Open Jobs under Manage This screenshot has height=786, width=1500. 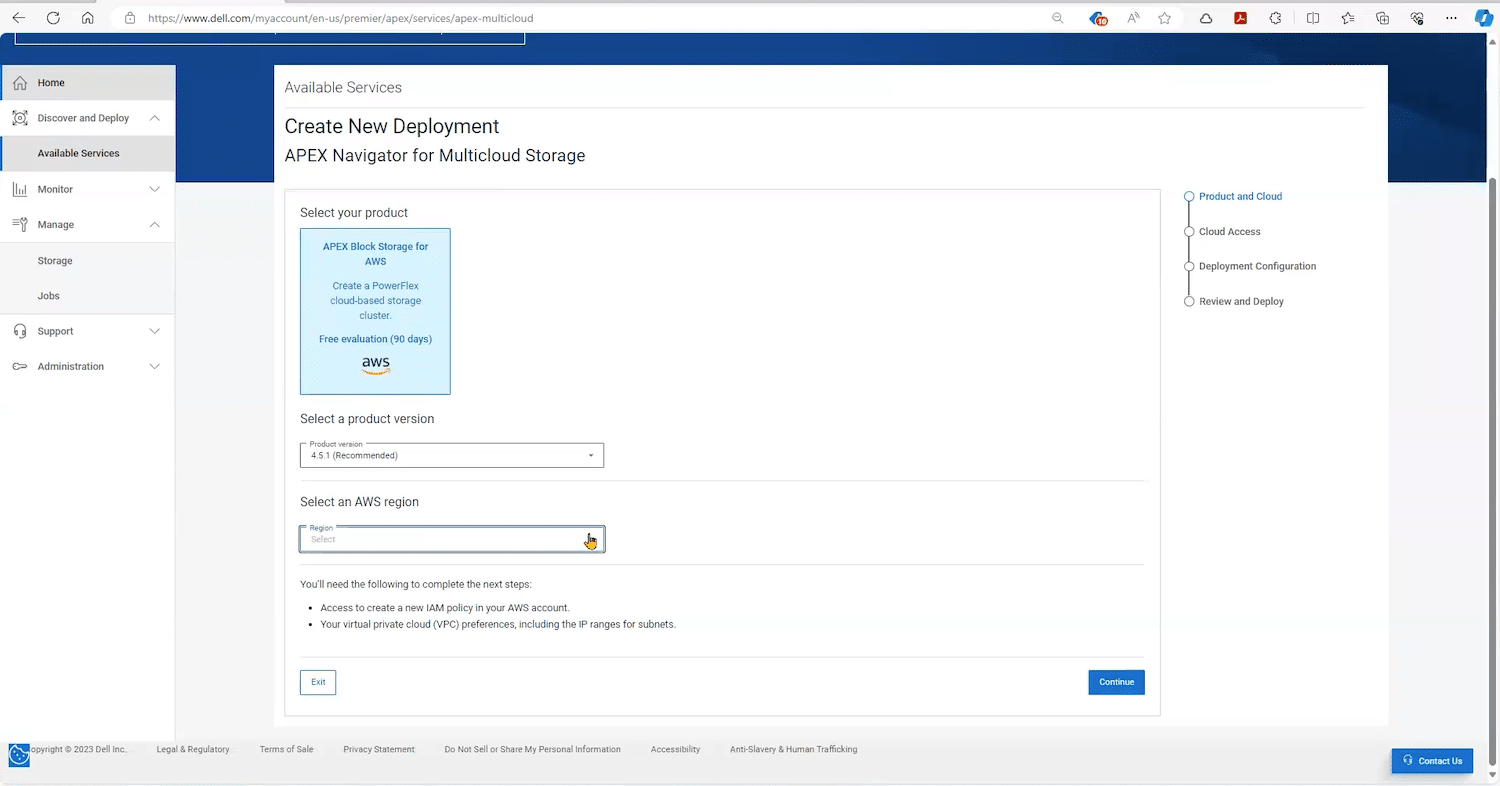(48, 295)
